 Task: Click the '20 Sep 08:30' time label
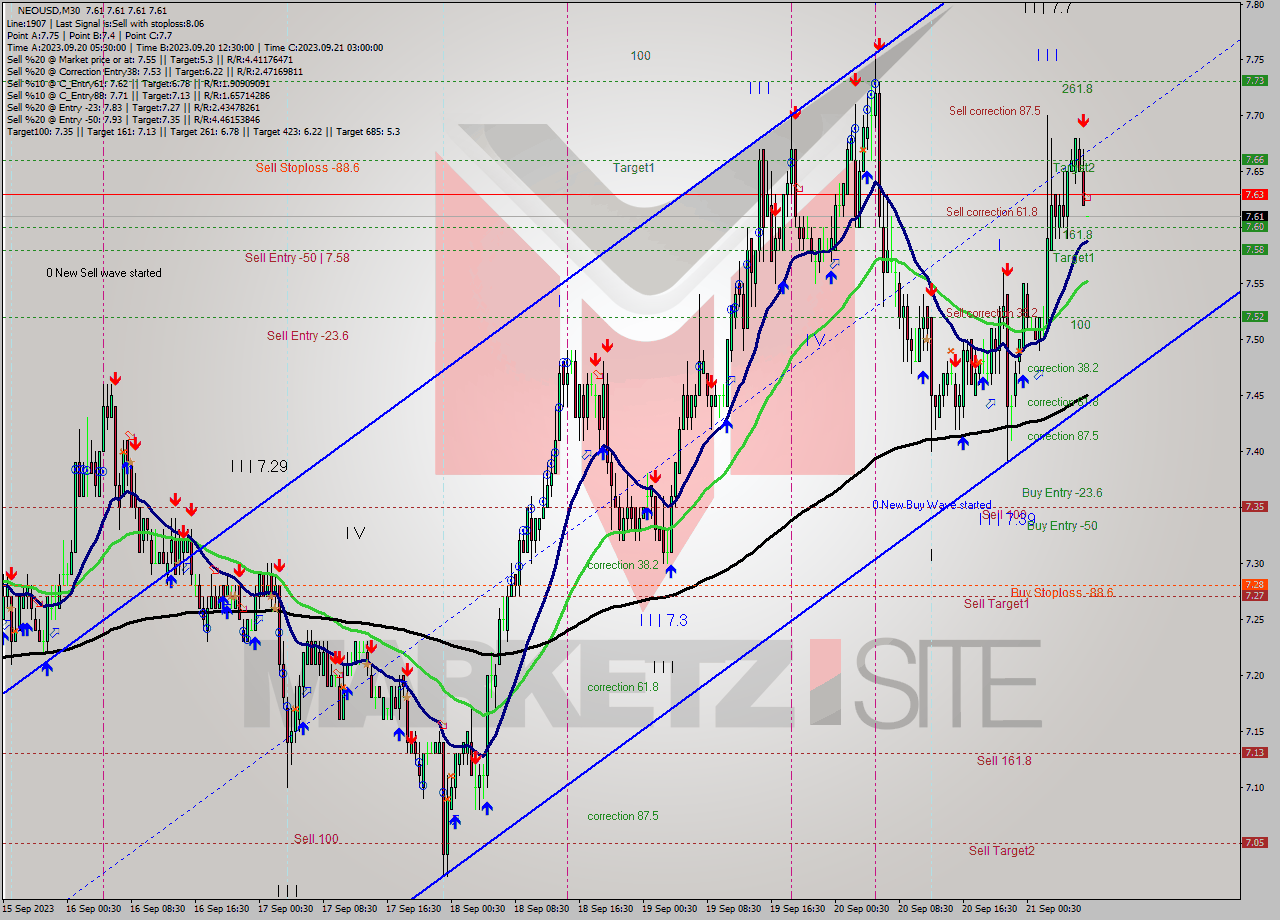[925, 909]
